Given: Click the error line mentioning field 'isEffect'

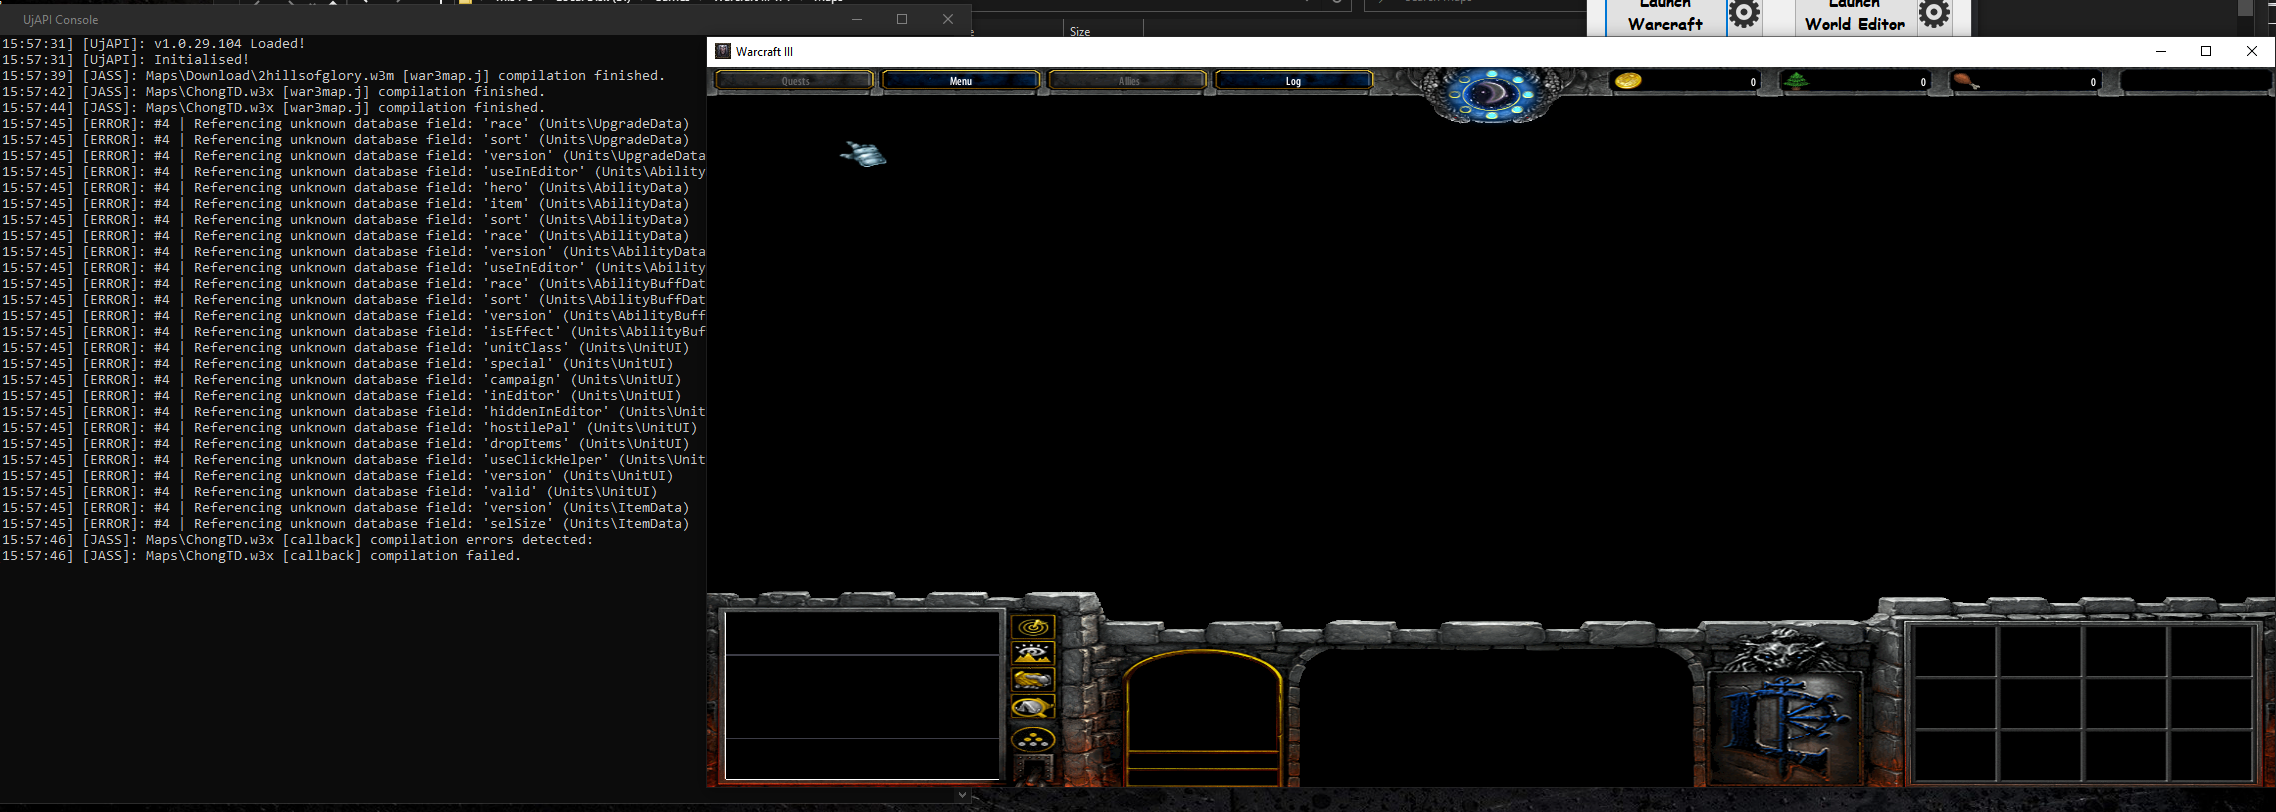Looking at the screenshot, I should pyautogui.click(x=353, y=332).
